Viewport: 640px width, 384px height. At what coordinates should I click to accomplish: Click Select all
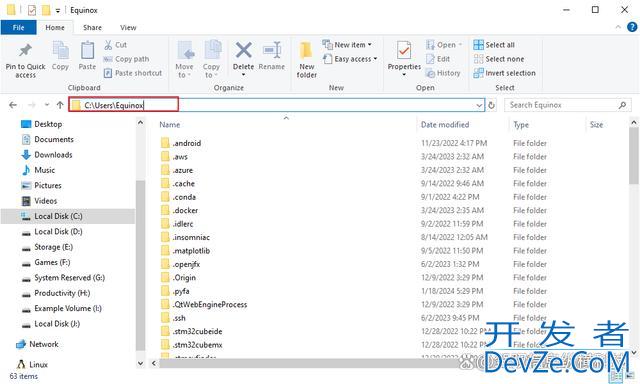(x=494, y=45)
